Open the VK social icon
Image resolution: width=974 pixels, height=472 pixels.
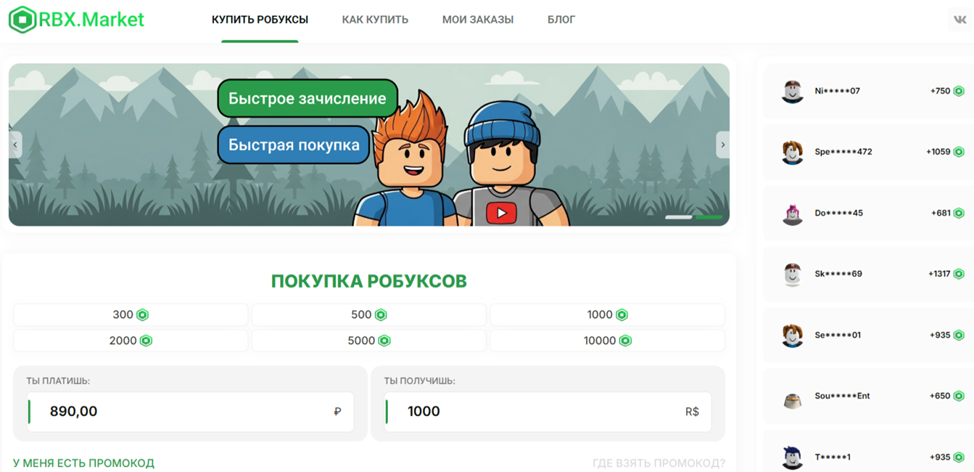(960, 19)
